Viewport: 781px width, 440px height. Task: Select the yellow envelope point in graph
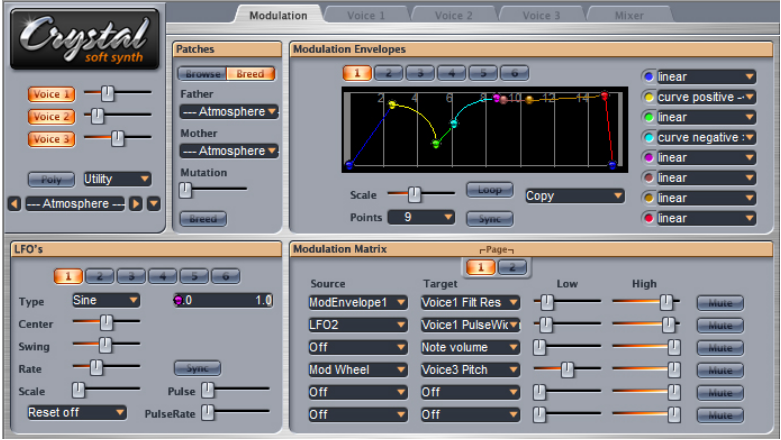(392, 104)
